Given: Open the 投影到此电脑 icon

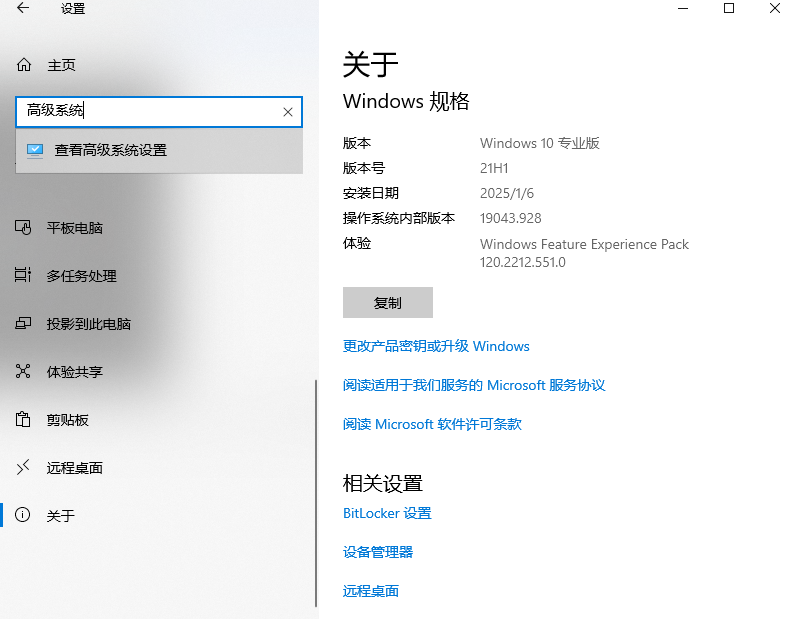Looking at the screenshot, I should 23,323.
